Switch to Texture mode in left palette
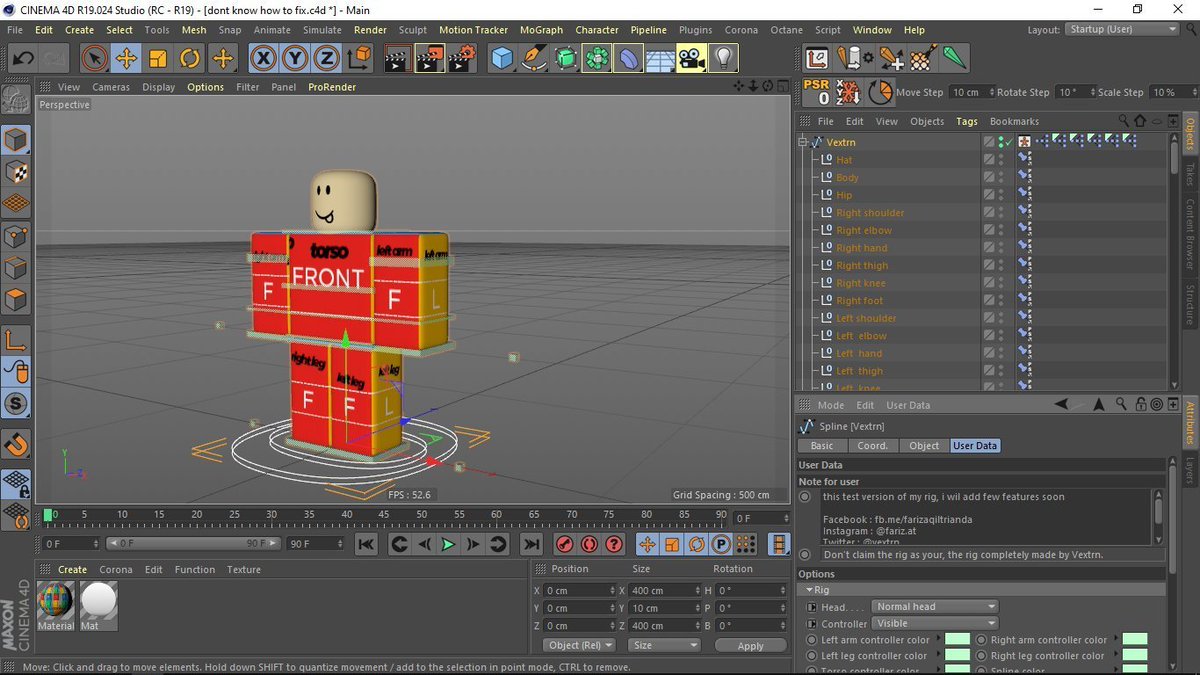Viewport: 1200px width, 675px height. (16, 173)
